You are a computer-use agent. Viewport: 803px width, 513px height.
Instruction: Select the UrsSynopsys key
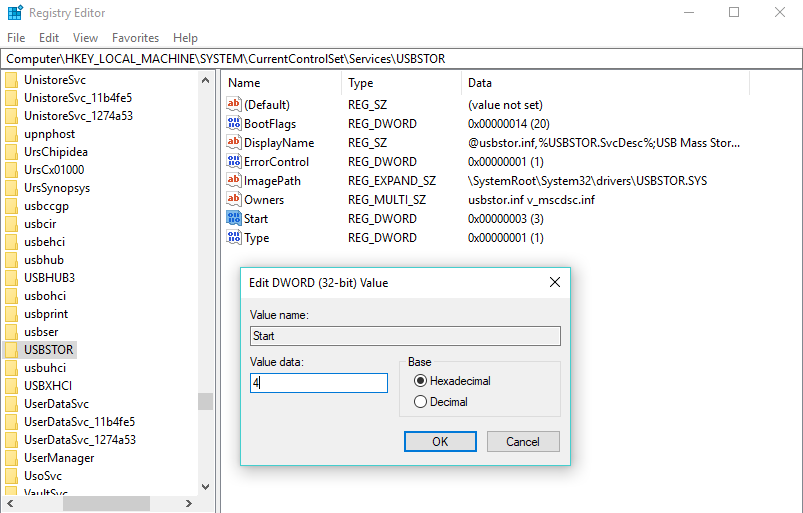57,188
